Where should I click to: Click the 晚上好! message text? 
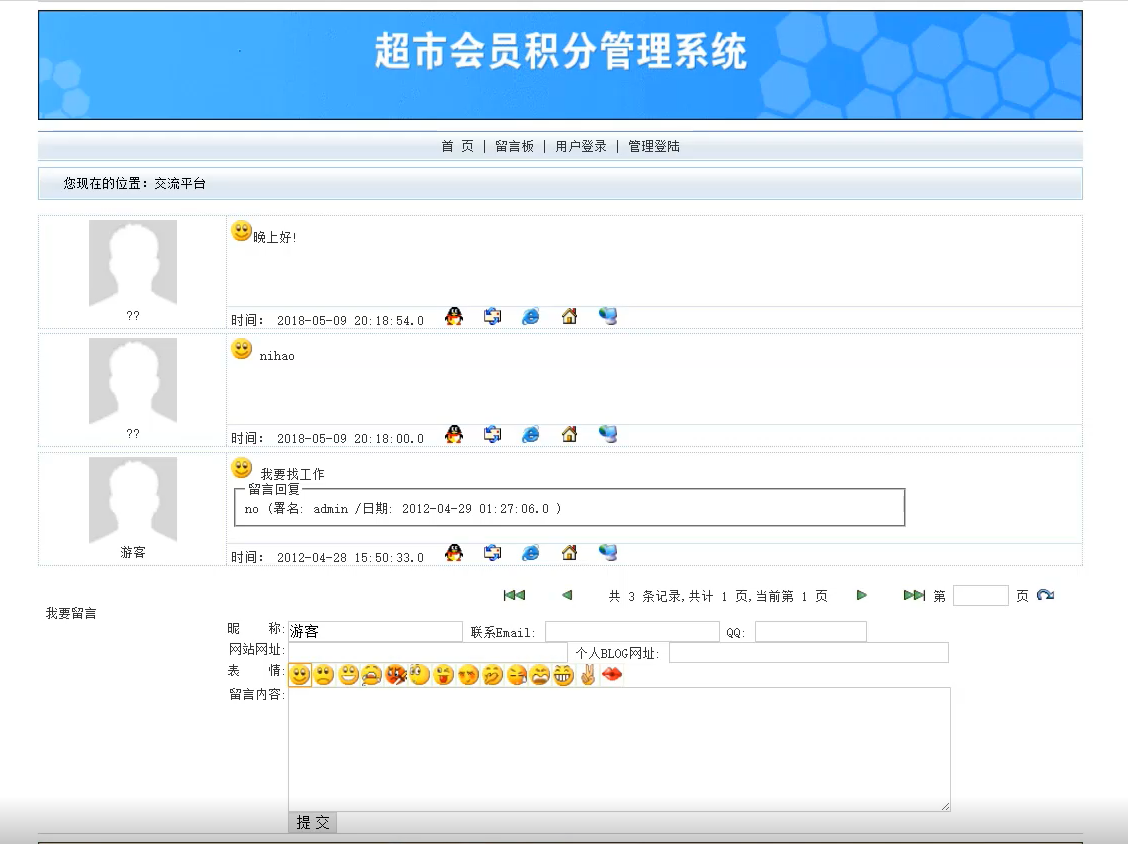(275, 237)
